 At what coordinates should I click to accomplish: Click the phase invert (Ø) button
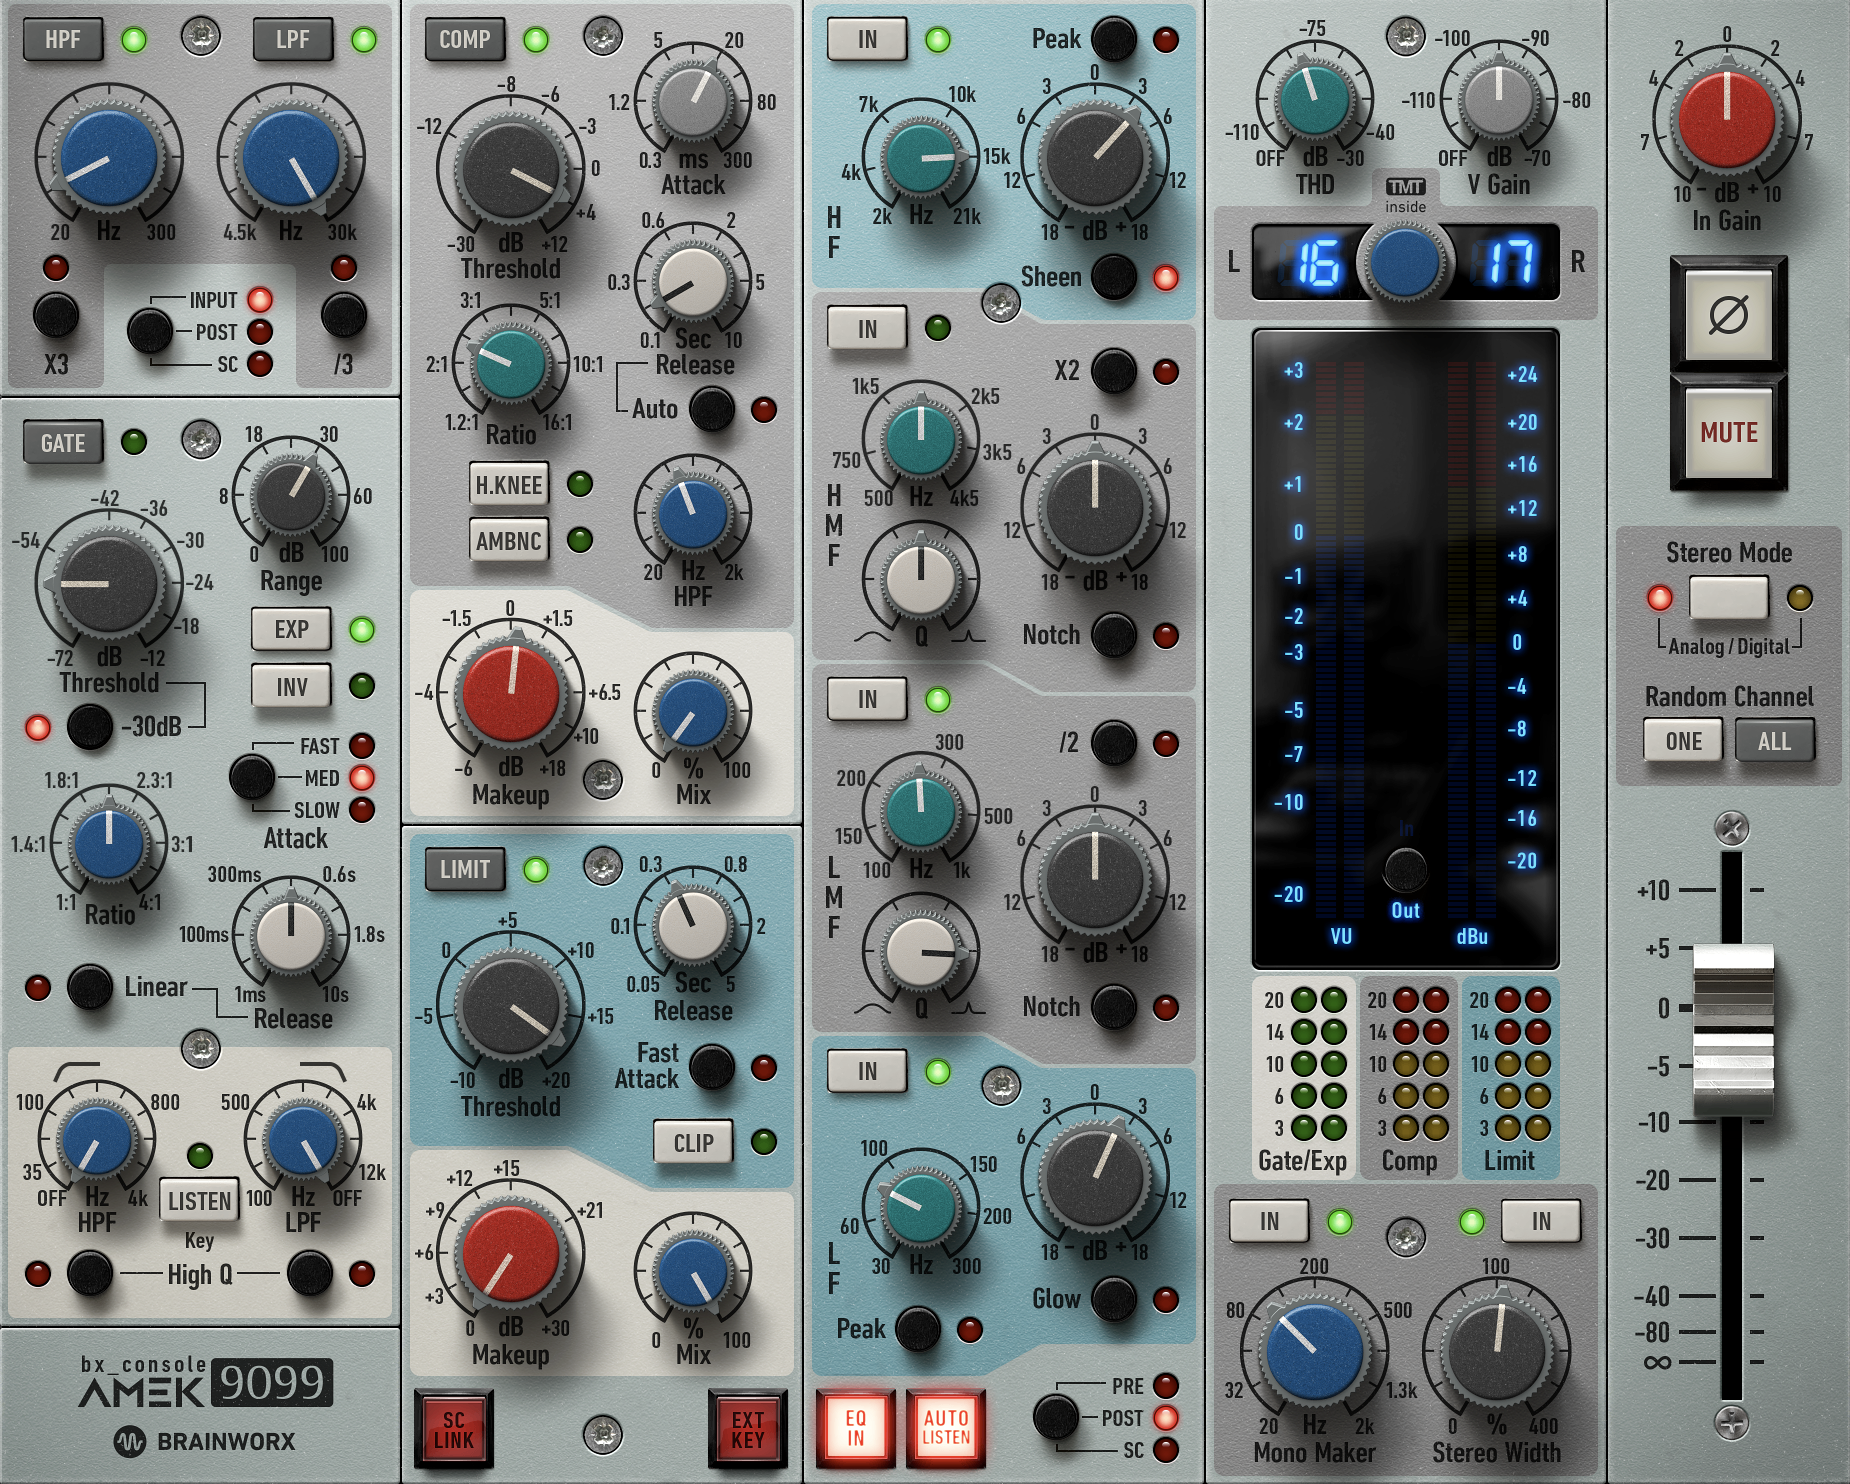click(1728, 316)
